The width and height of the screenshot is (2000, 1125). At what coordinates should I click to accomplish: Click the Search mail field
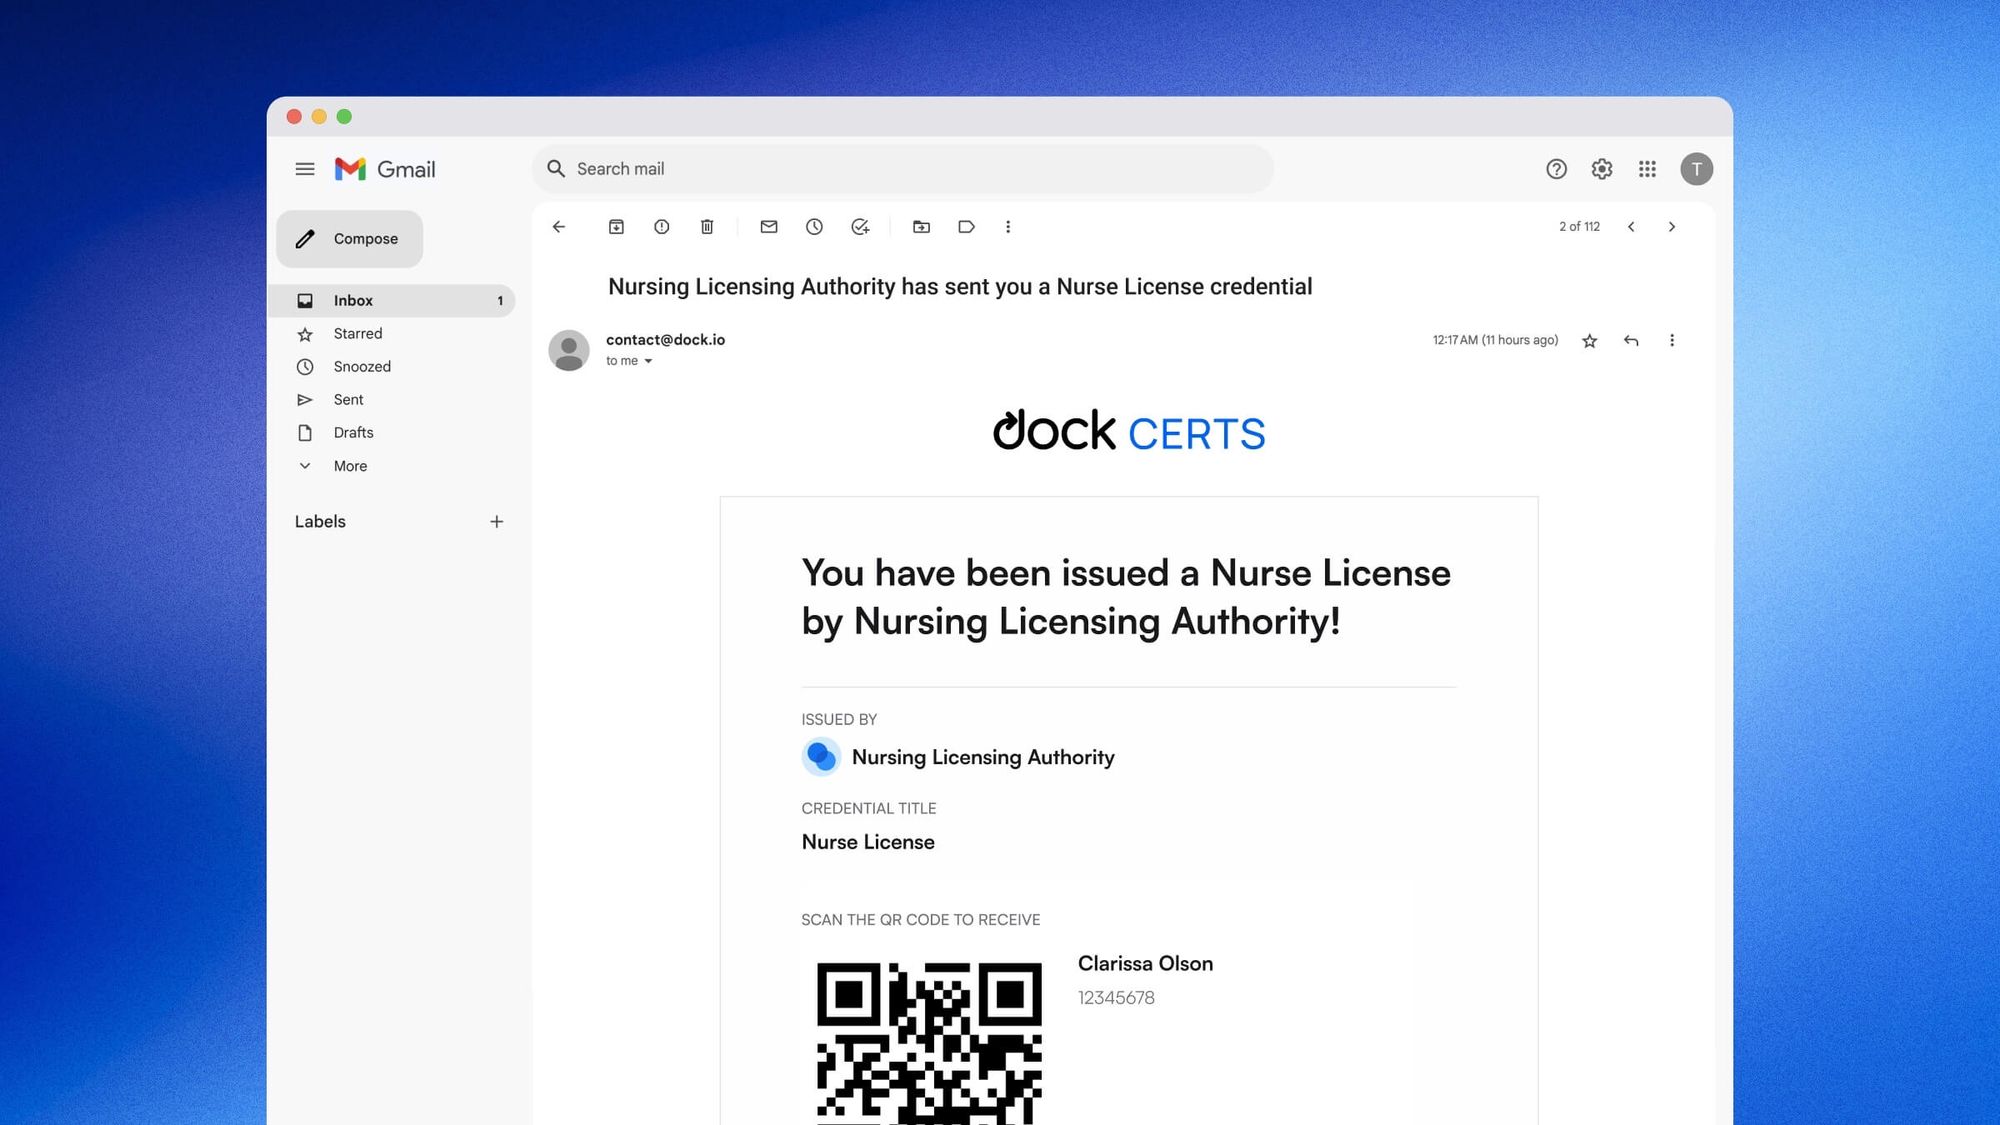(900, 169)
